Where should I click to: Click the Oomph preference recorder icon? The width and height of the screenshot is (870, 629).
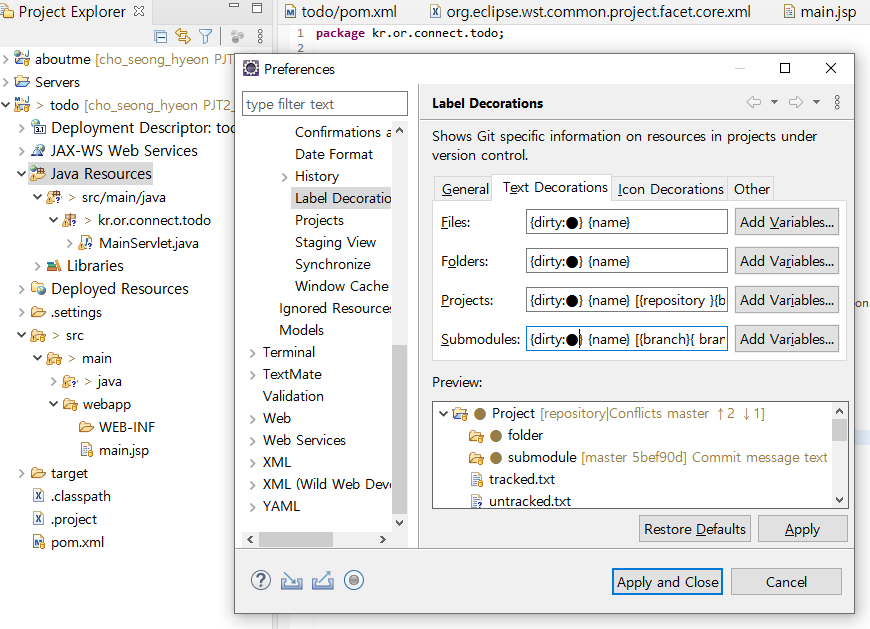coord(353,580)
